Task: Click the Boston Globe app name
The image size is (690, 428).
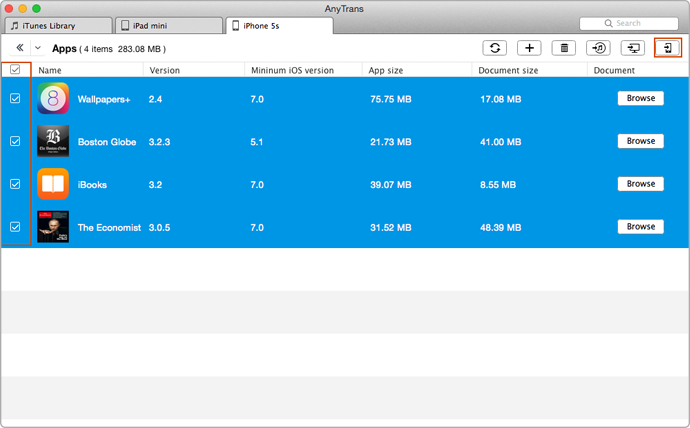Action: click(x=107, y=142)
